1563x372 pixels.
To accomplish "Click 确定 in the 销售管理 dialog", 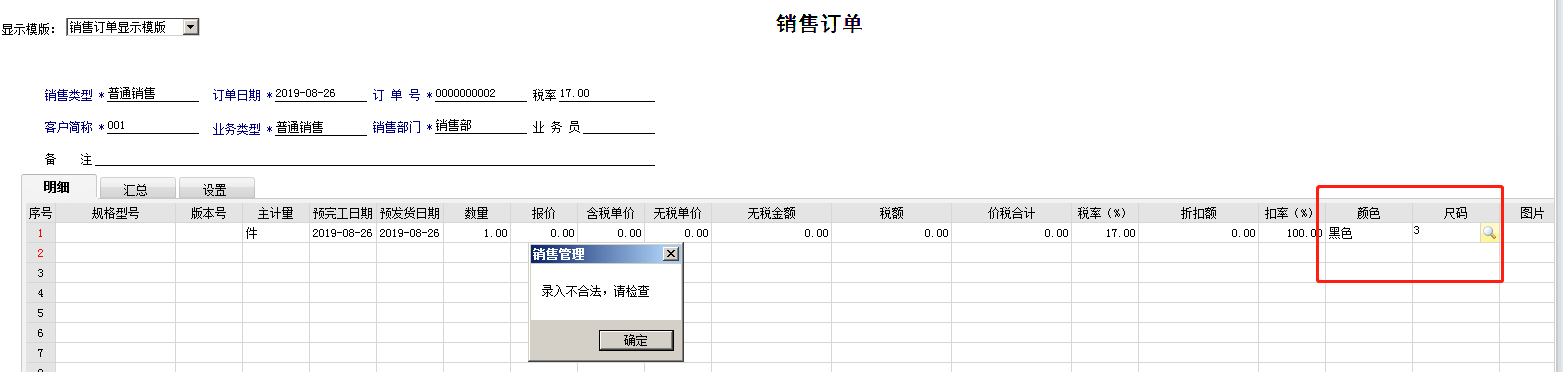I will point(635,340).
